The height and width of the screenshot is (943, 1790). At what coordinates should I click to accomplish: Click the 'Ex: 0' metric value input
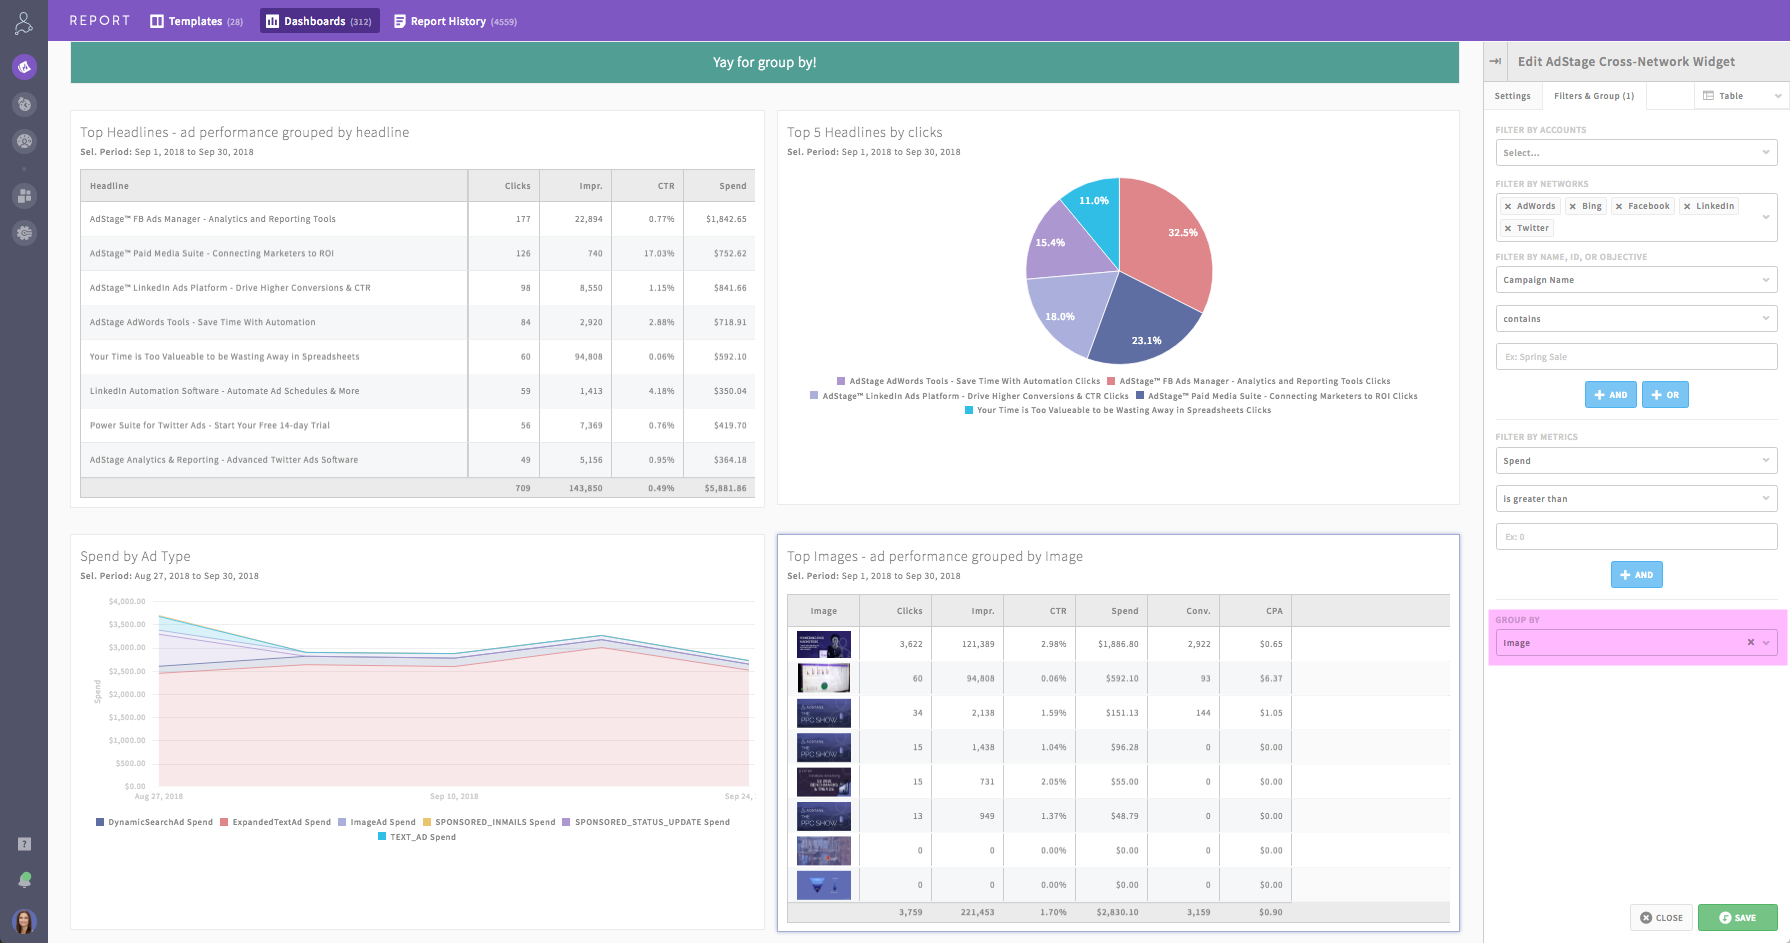click(1636, 537)
